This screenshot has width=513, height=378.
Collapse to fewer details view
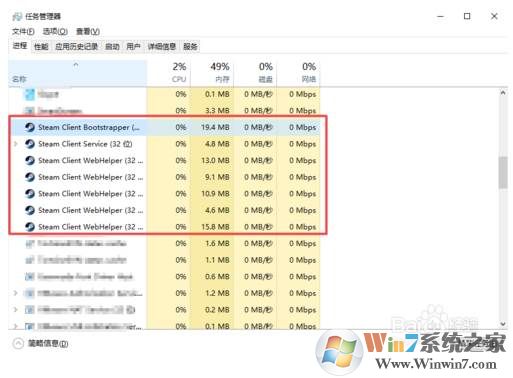(40, 343)
